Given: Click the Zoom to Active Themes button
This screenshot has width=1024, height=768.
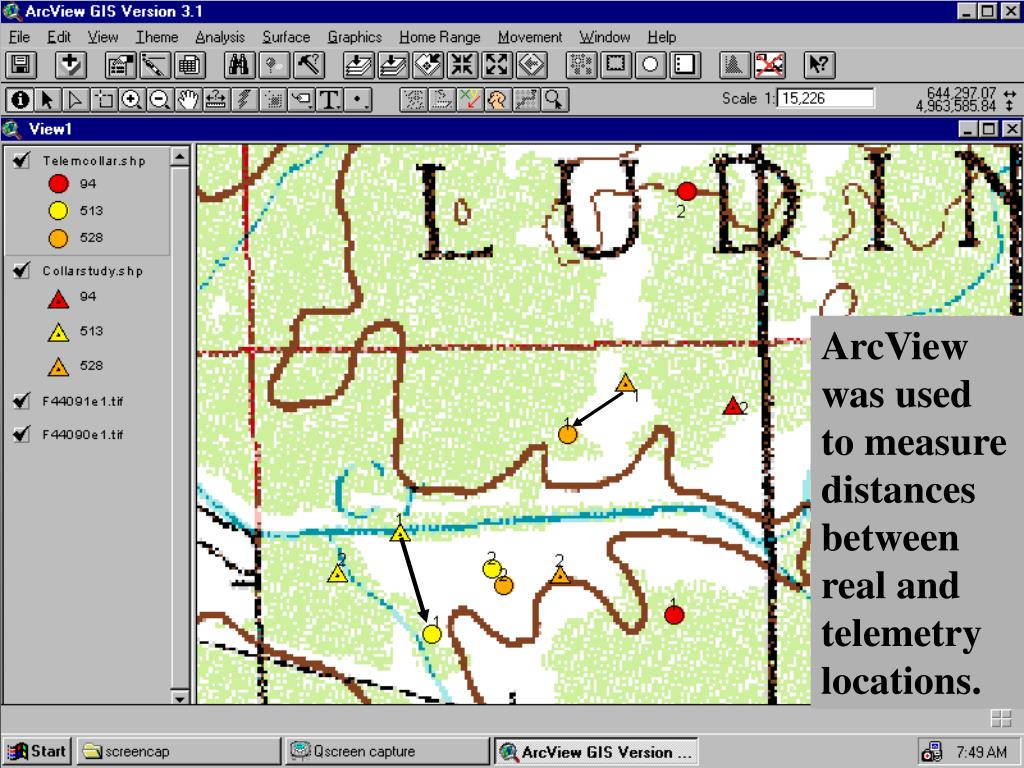Looking at the screenshot, I should [393, 65].
